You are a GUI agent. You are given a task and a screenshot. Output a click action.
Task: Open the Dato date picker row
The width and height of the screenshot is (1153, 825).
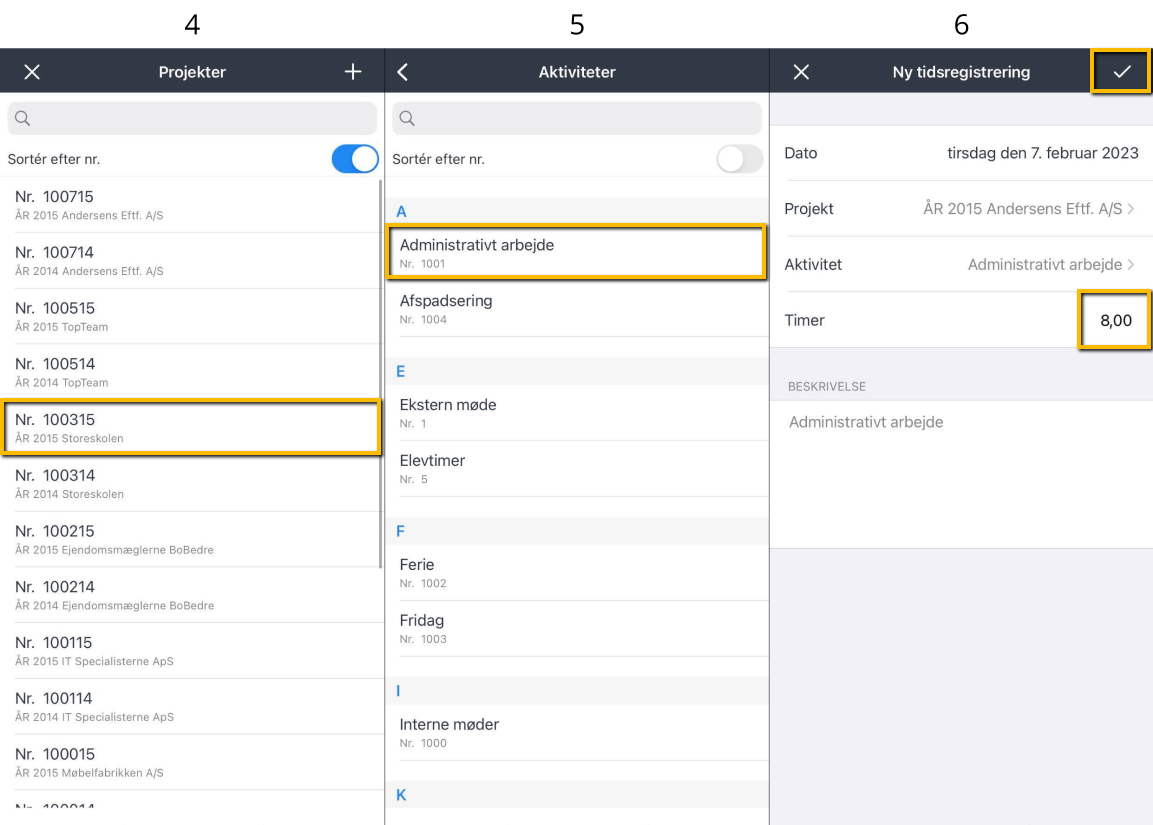[x=960, y=153]
